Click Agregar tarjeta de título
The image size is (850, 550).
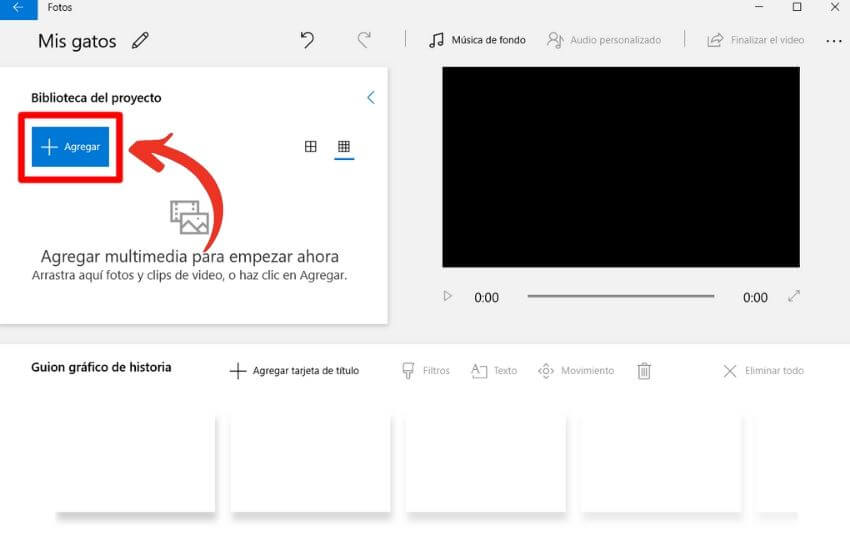pos(294,371)
